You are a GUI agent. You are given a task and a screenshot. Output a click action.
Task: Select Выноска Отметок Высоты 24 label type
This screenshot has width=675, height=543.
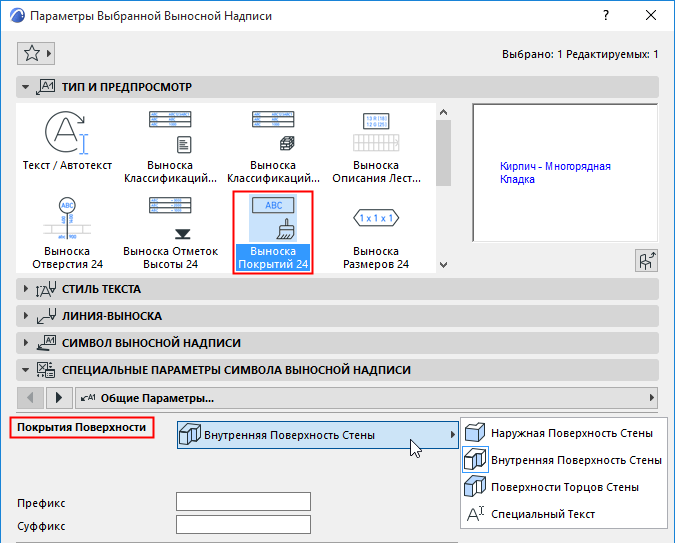[x=170, y=233]
